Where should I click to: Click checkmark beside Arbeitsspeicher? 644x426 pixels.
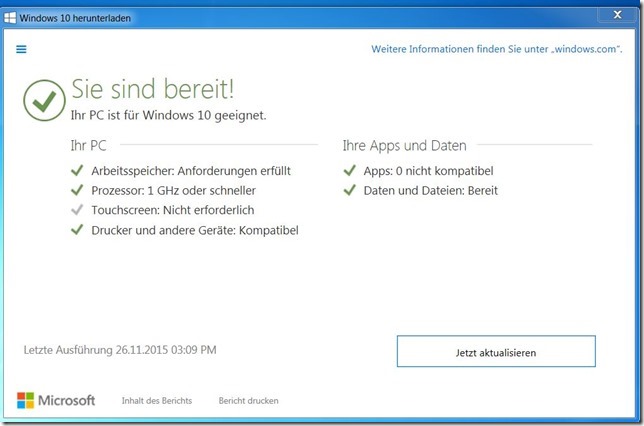click(x=77, y=170)
